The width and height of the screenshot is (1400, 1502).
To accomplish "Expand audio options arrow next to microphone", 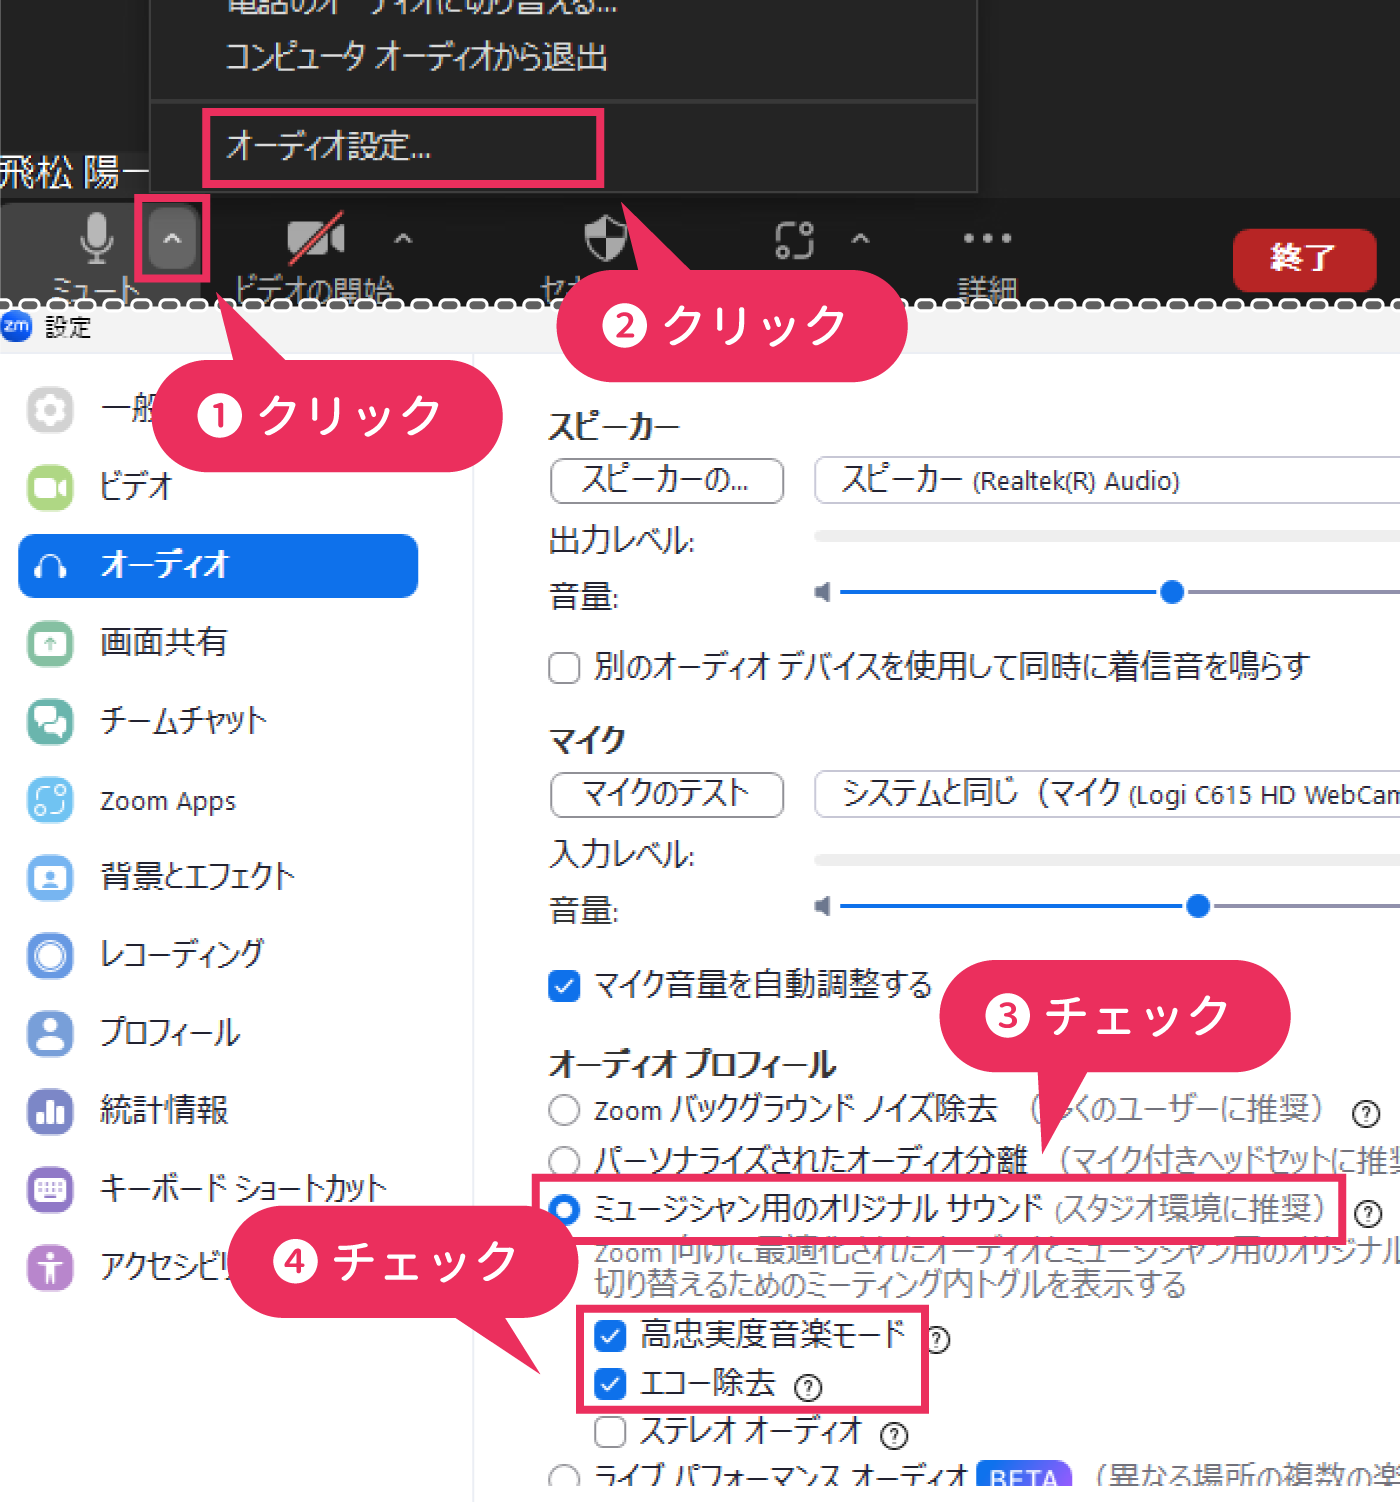I will [172, 239].
